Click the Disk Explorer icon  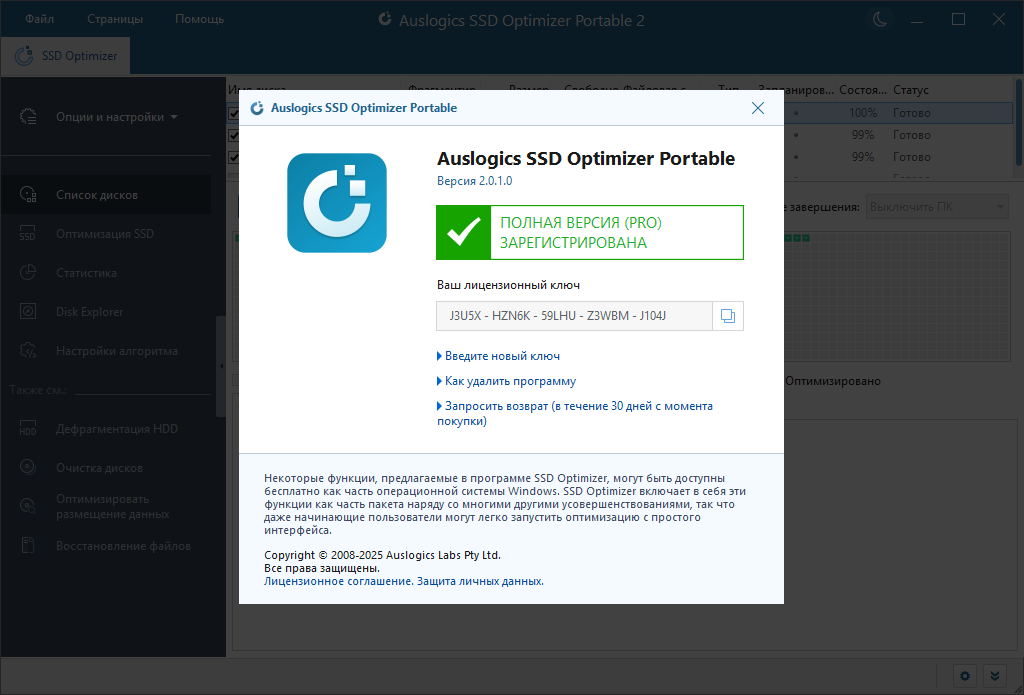point(27,312)
